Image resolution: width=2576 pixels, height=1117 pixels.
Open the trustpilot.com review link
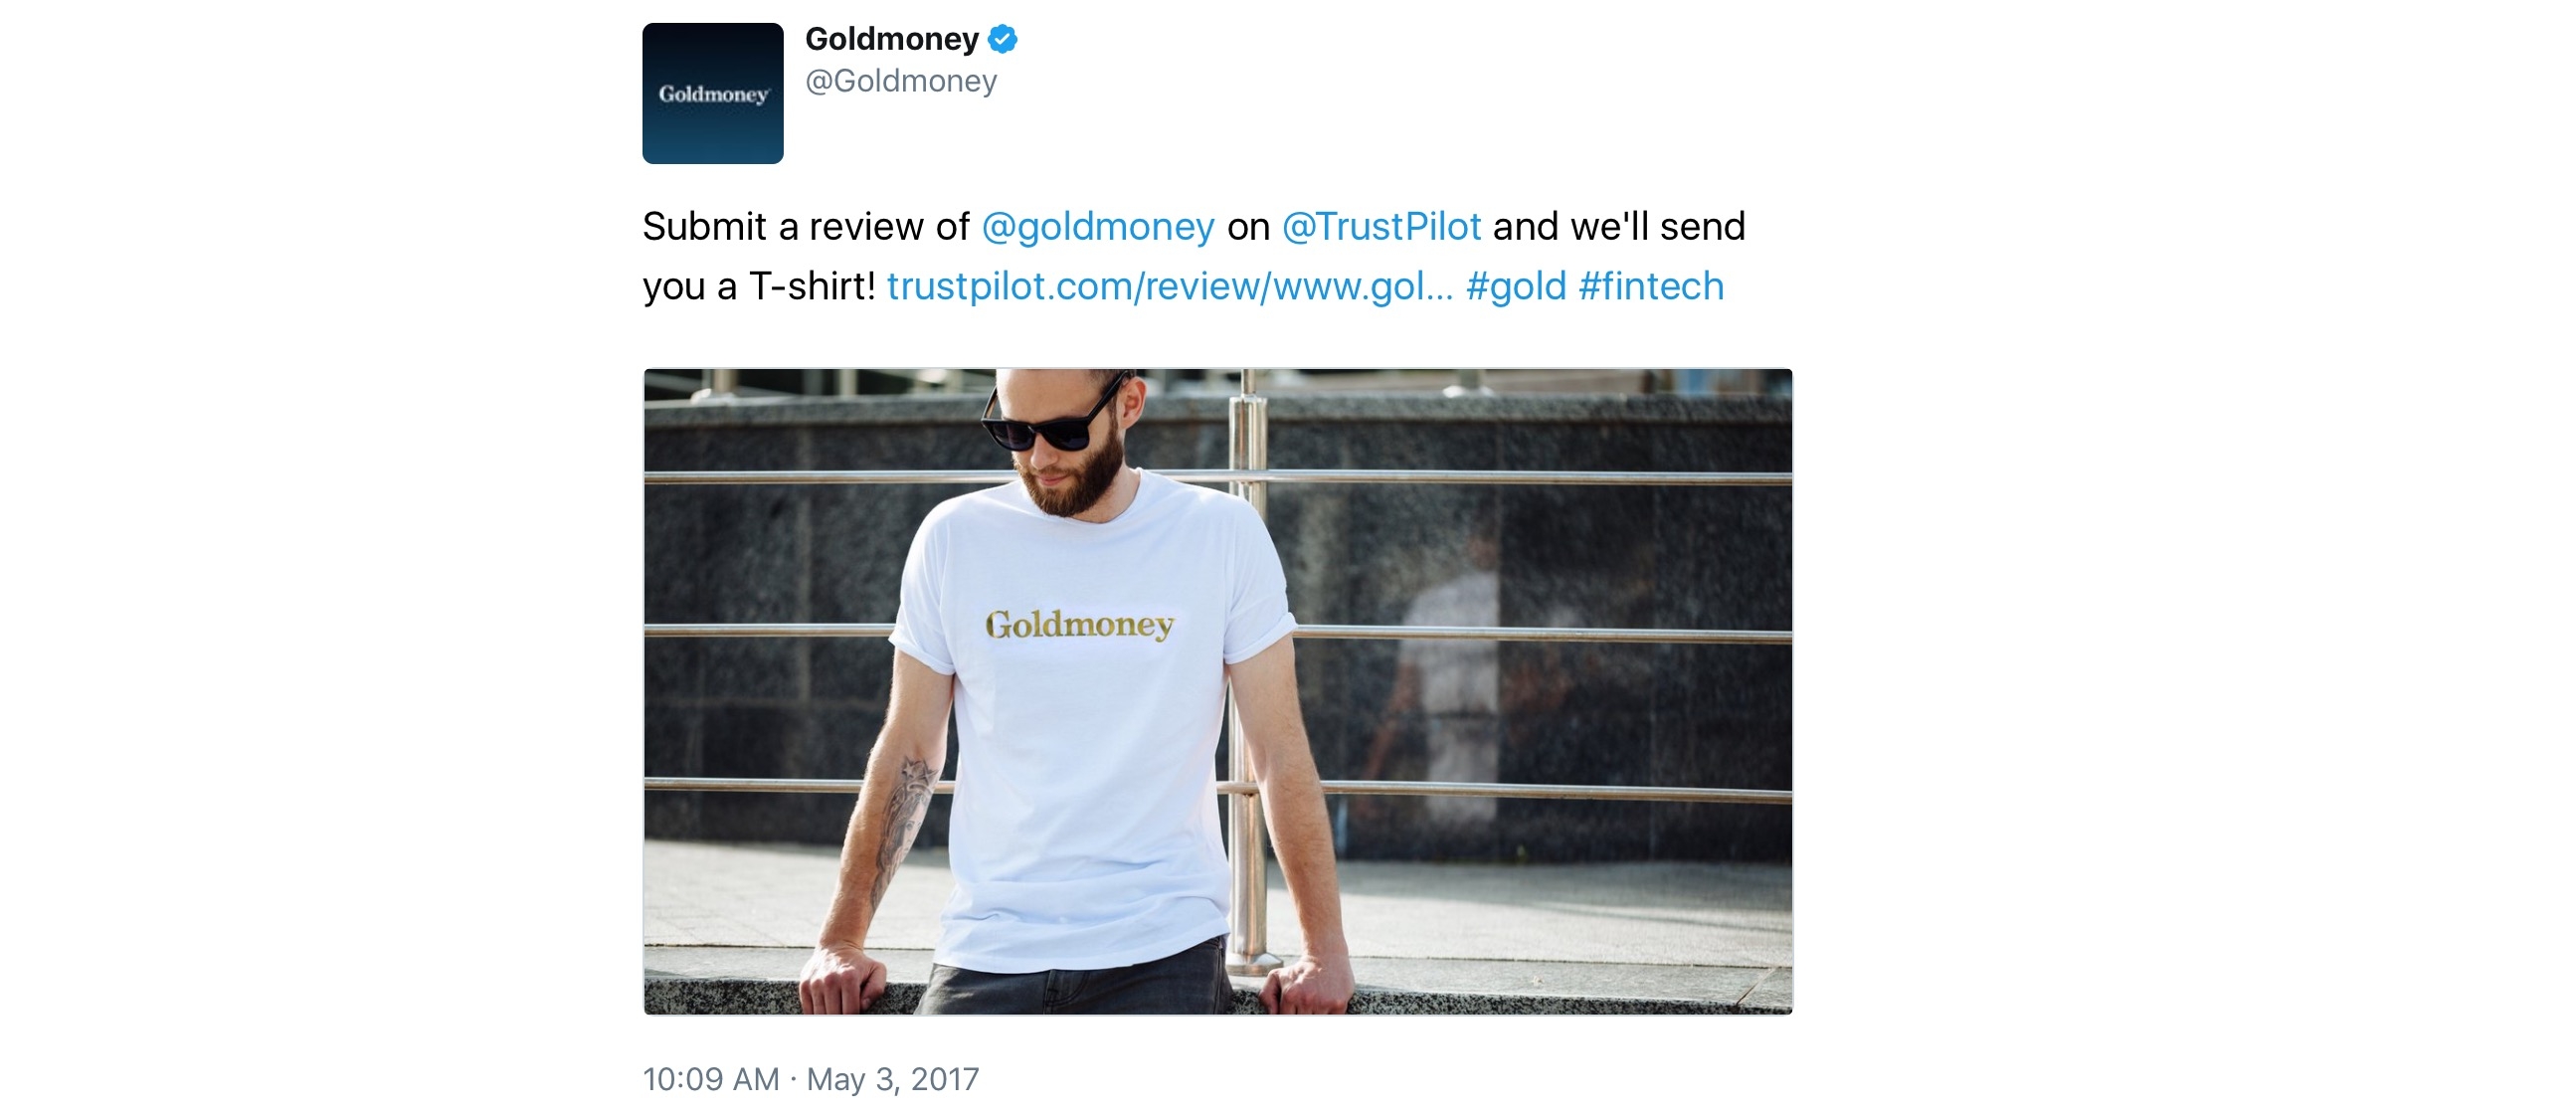1169,287
